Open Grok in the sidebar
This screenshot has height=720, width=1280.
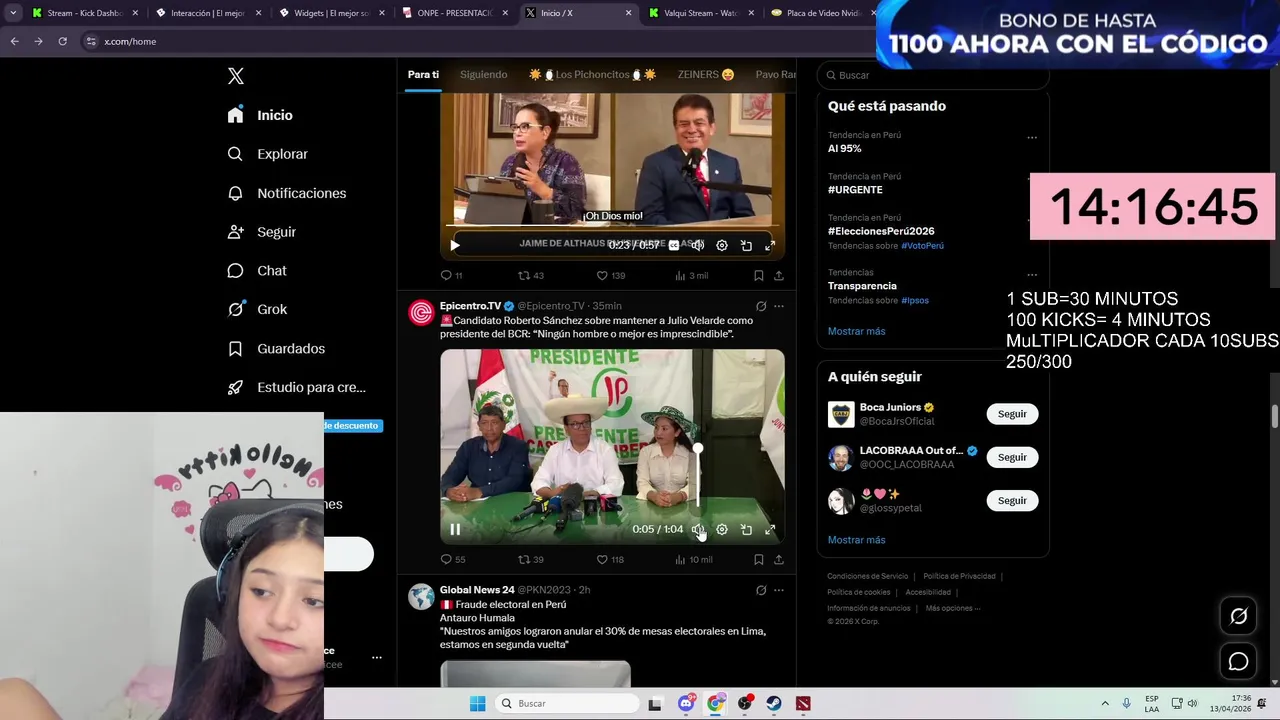tap(257, 309)
